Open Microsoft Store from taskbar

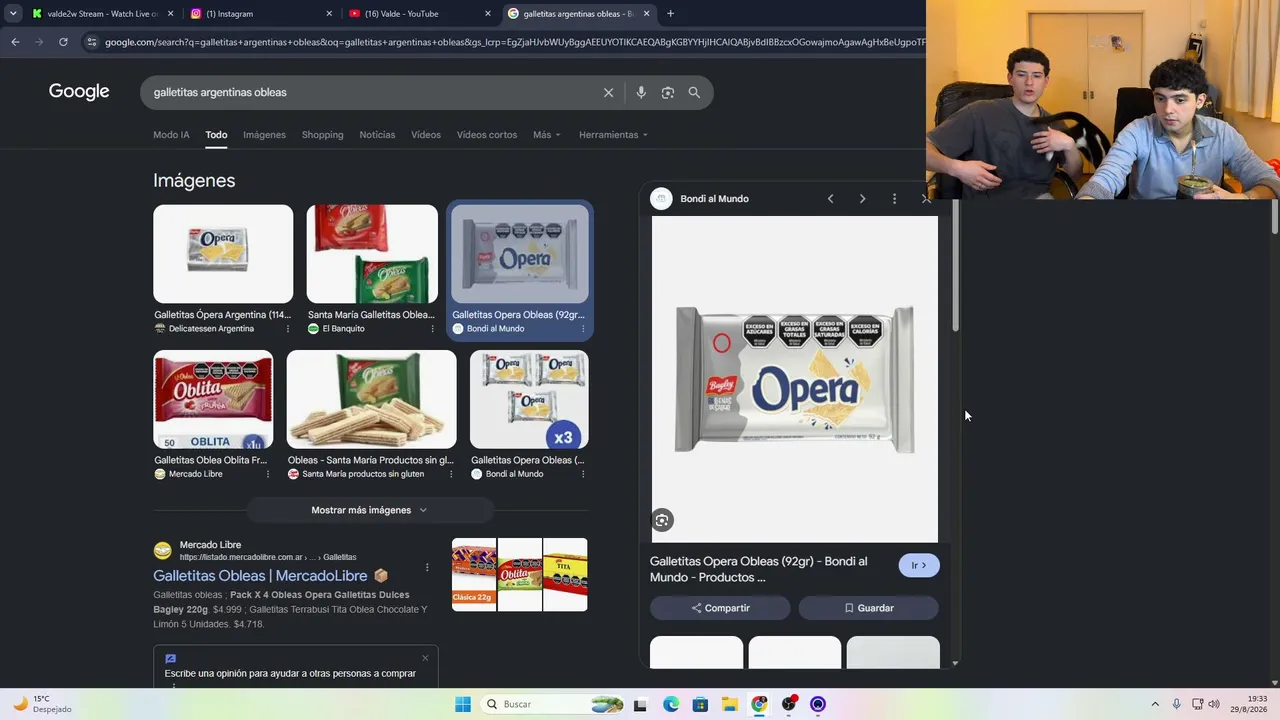700,704
